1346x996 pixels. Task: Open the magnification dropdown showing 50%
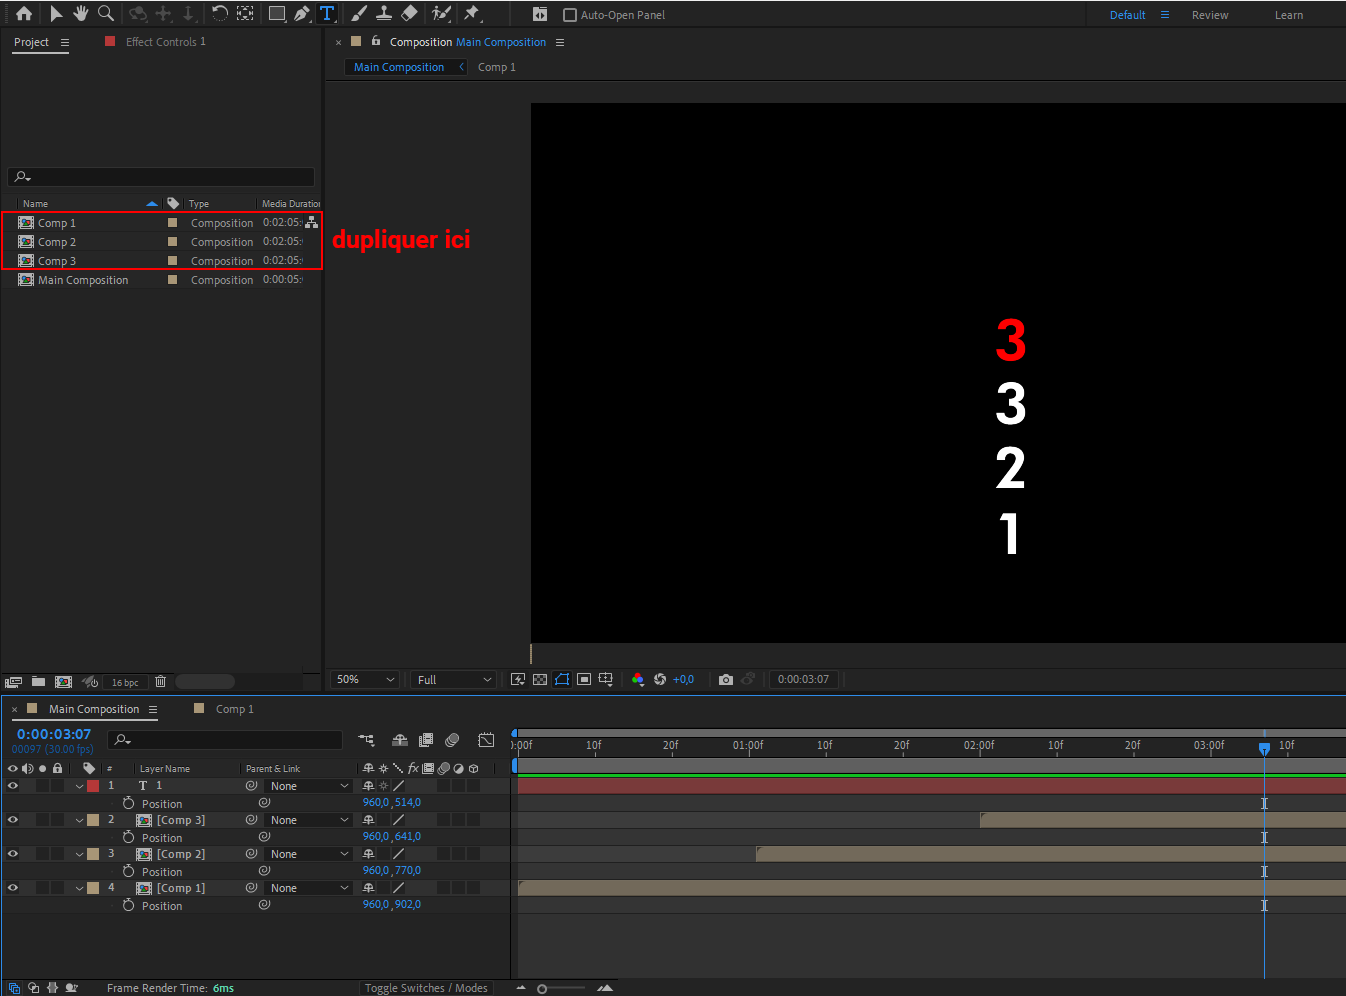click(x=364, y=679)
